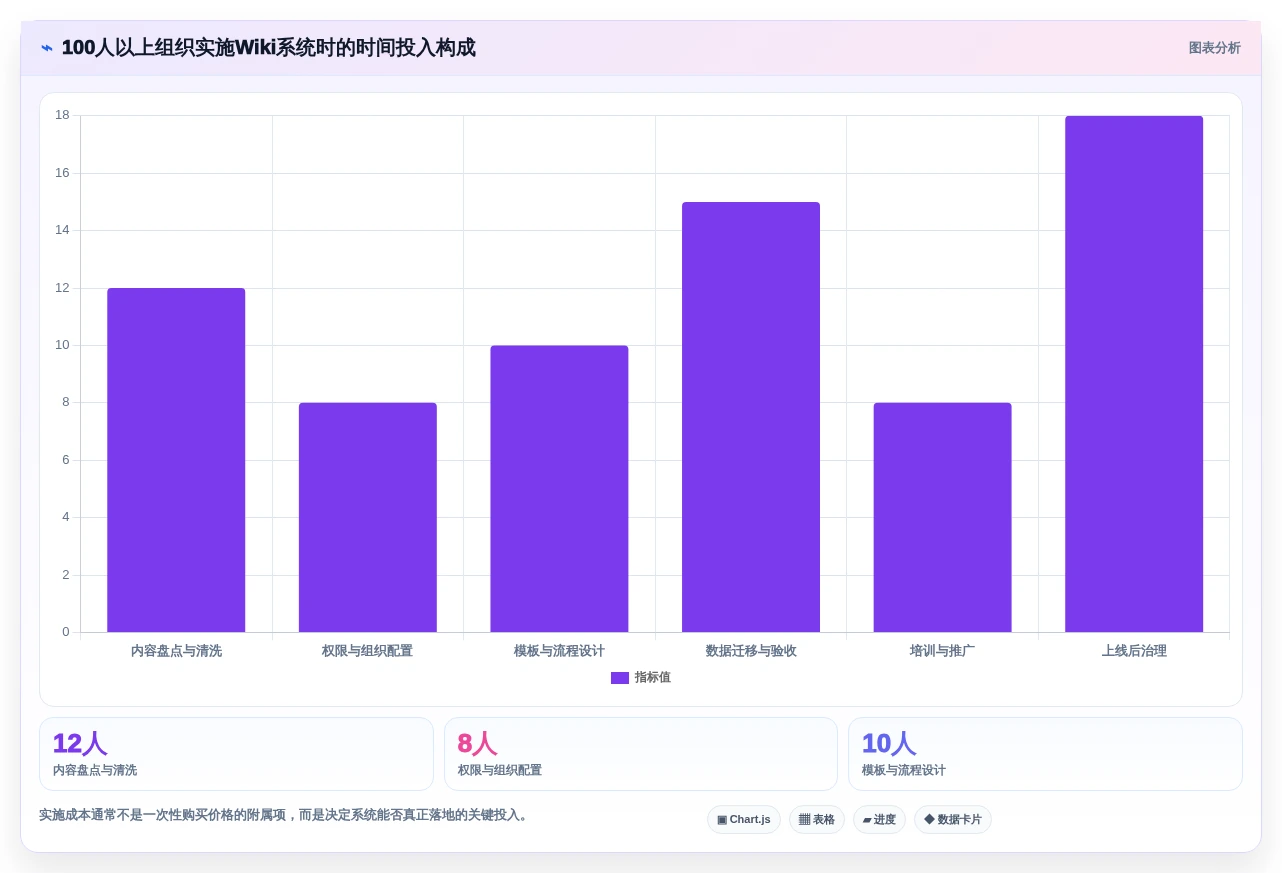
Task: Click the y-axis value 18
Action: [62, 115]
